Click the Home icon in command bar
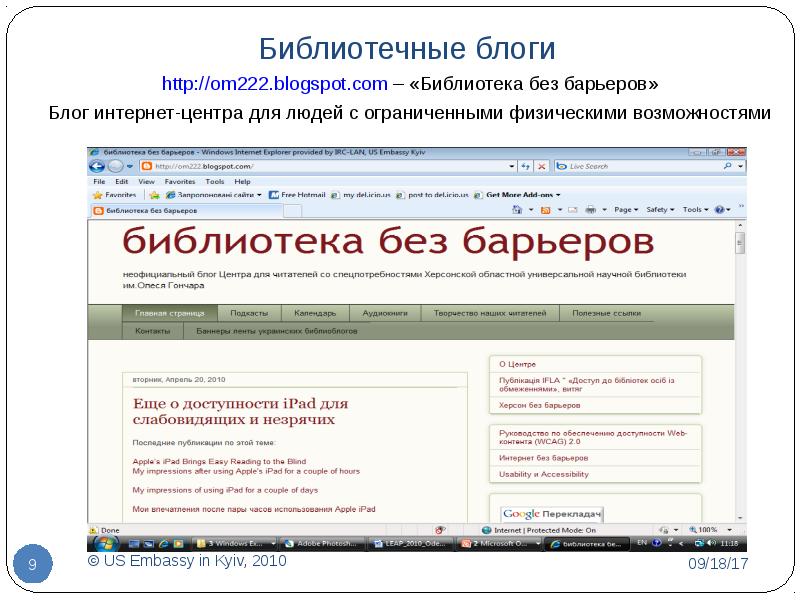The width and height of the screenshot is (800, 600). click(518, 210)
